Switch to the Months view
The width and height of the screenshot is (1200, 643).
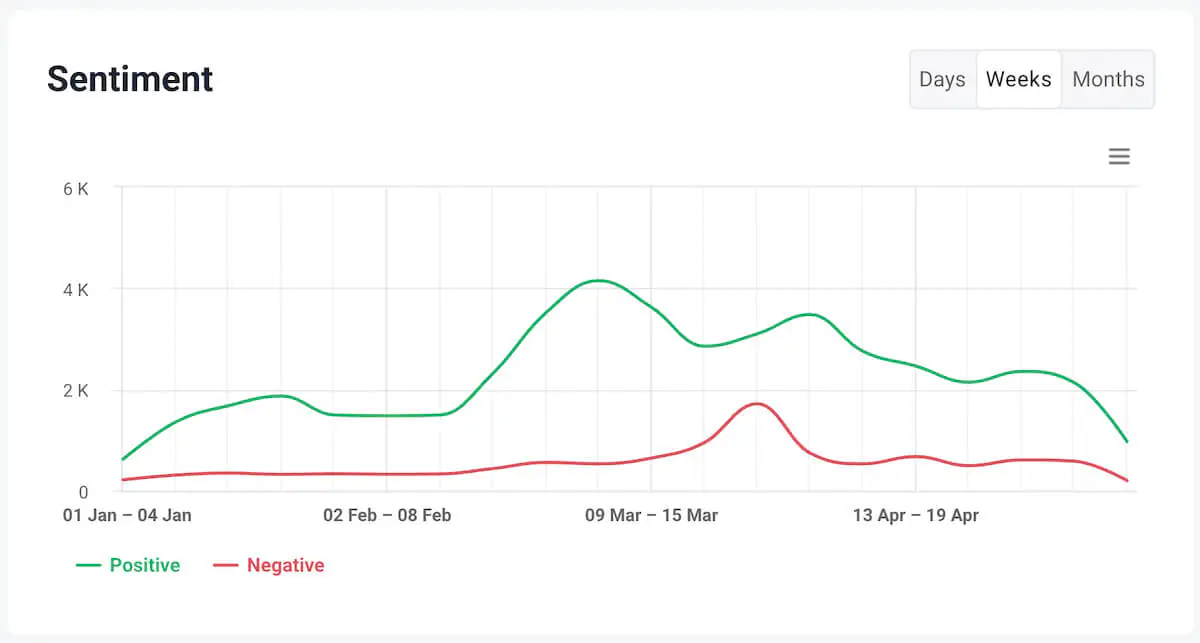1107,79
